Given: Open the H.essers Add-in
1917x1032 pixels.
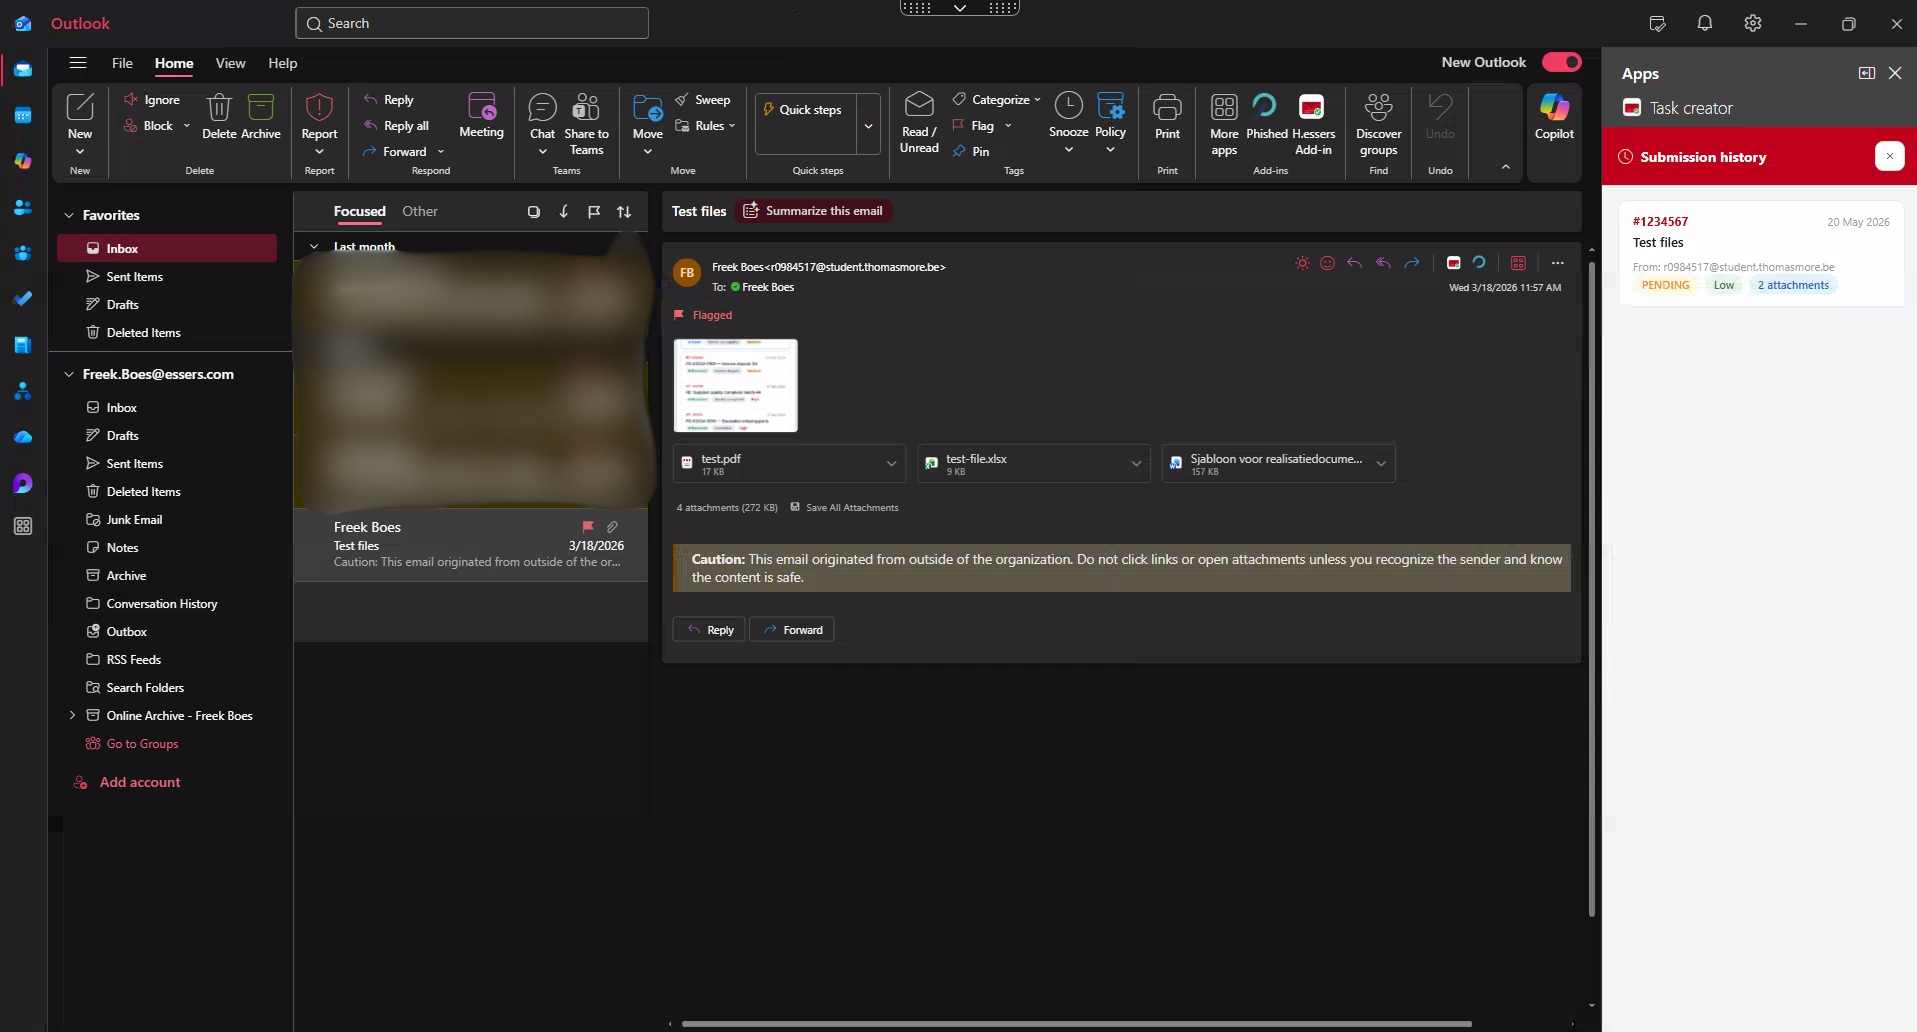Looking at the screenshot, I should tap(1313, 124).
